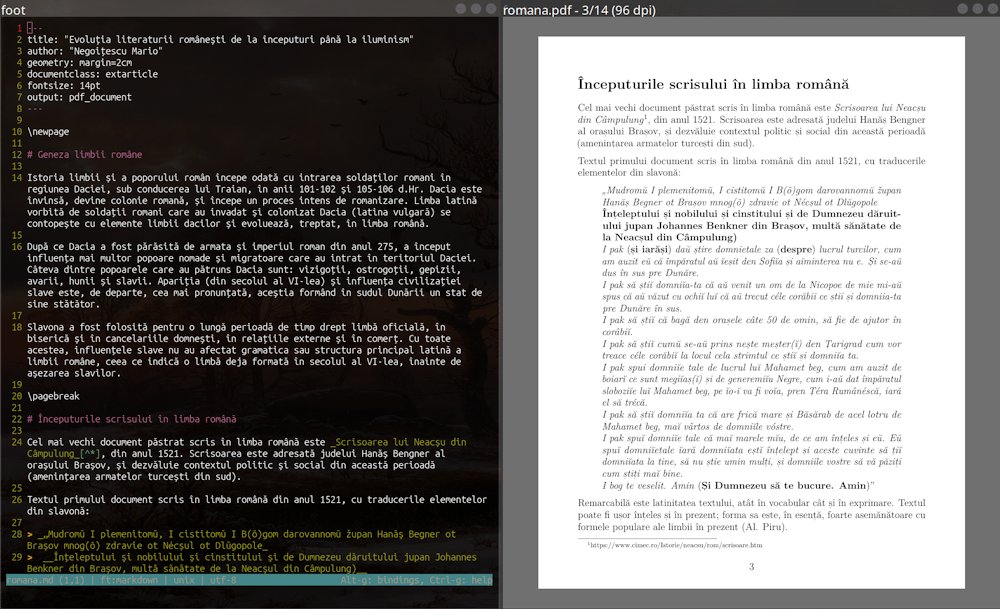
Task: Click the author line 'Negoițescu Mario' in the editor
Action: point(94,51)
